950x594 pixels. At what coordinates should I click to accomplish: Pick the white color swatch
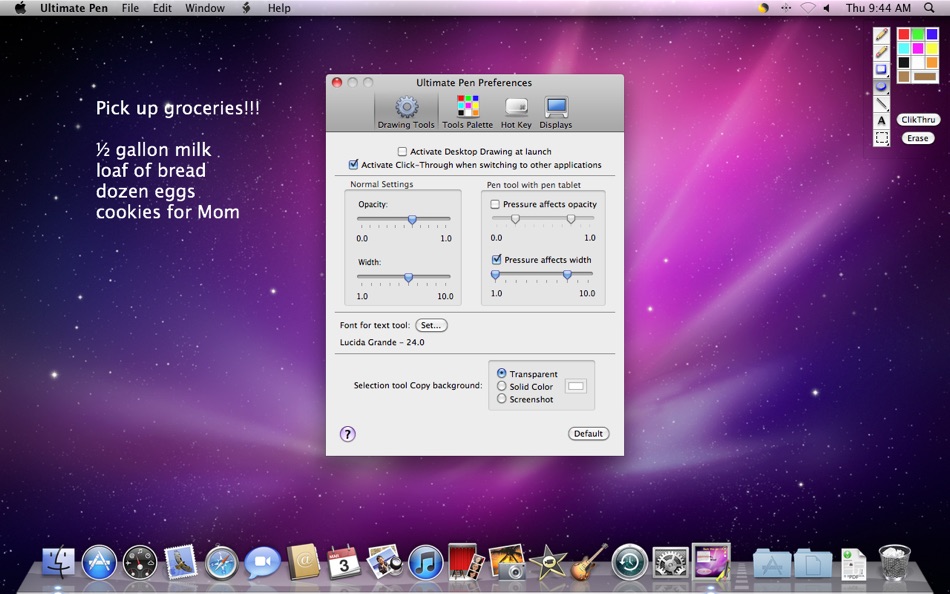tap(918, 62)
